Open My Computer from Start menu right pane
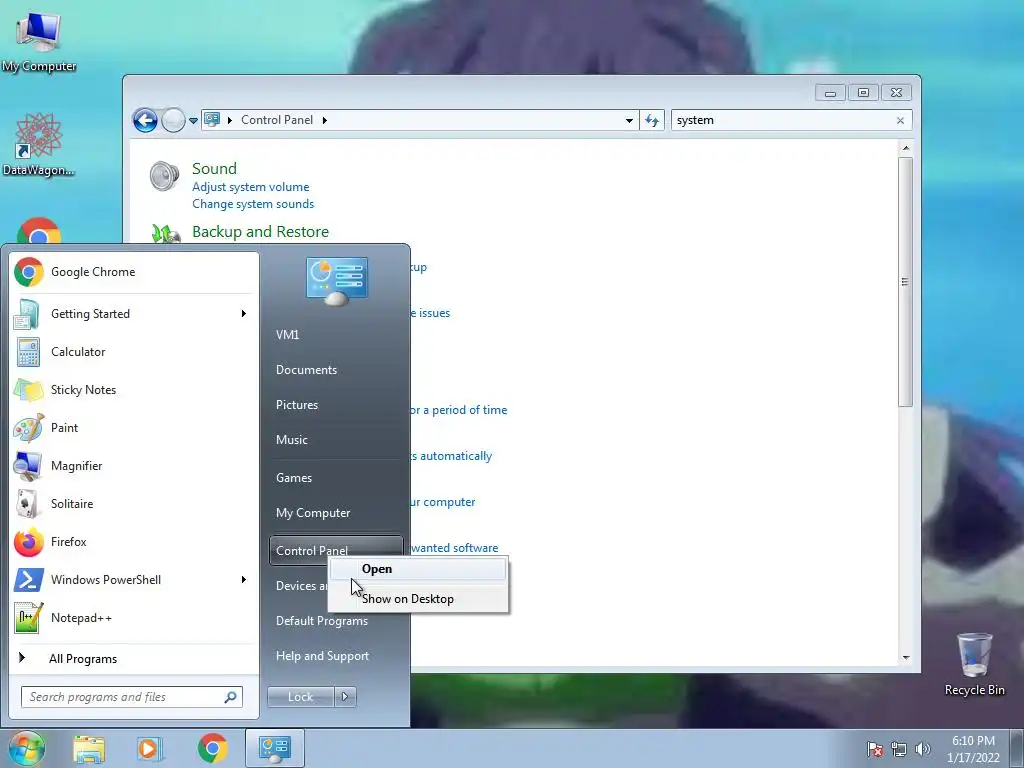Screen dimensions: 1024x768 tap(336, 513)
